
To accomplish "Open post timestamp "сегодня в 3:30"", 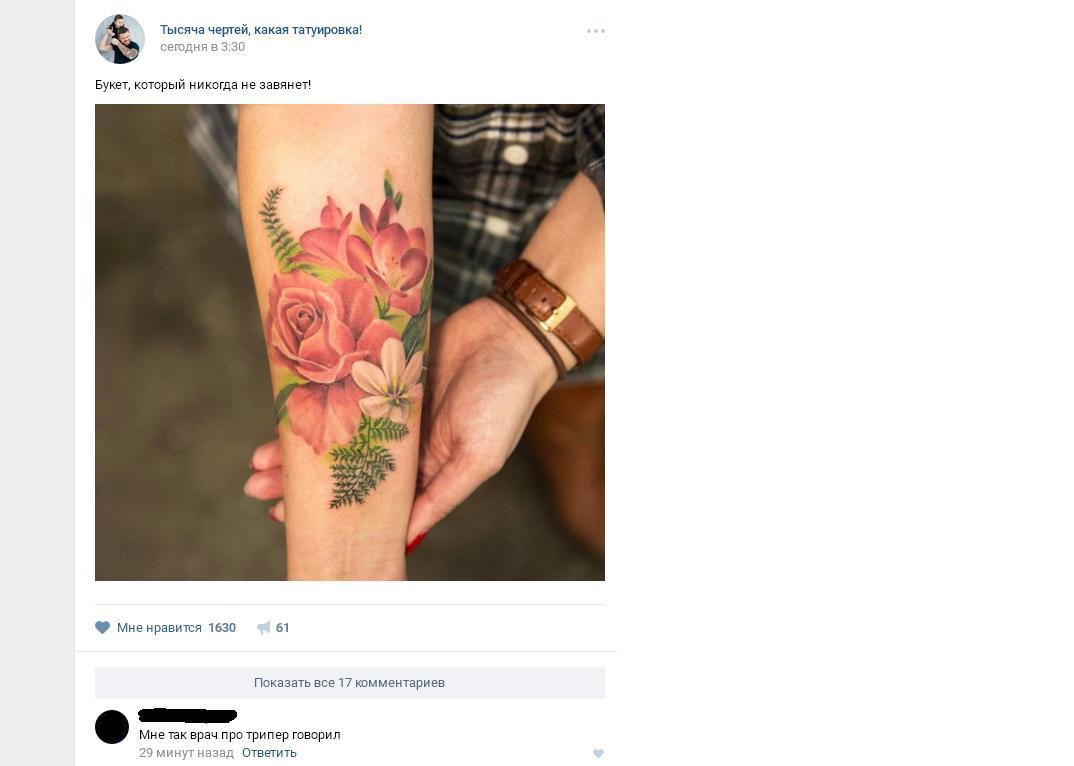I will 202,47.
